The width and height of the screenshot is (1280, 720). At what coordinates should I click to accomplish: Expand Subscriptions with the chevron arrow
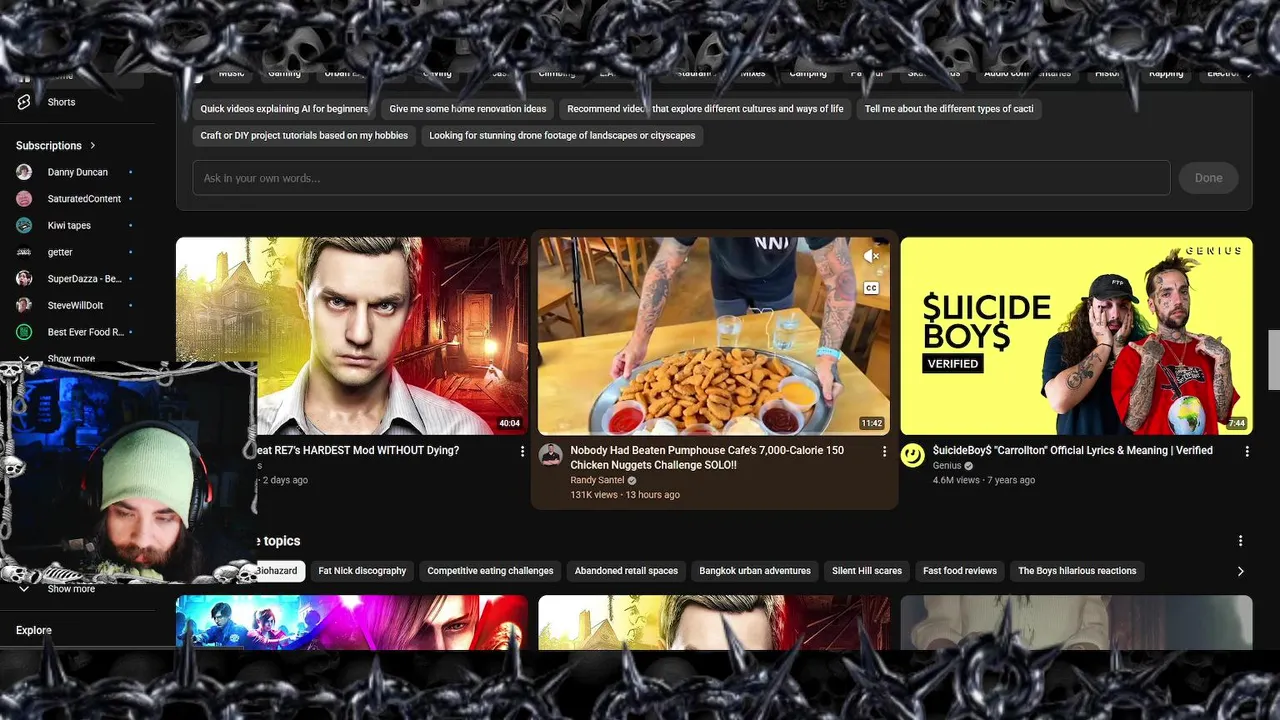click(93, 146)
